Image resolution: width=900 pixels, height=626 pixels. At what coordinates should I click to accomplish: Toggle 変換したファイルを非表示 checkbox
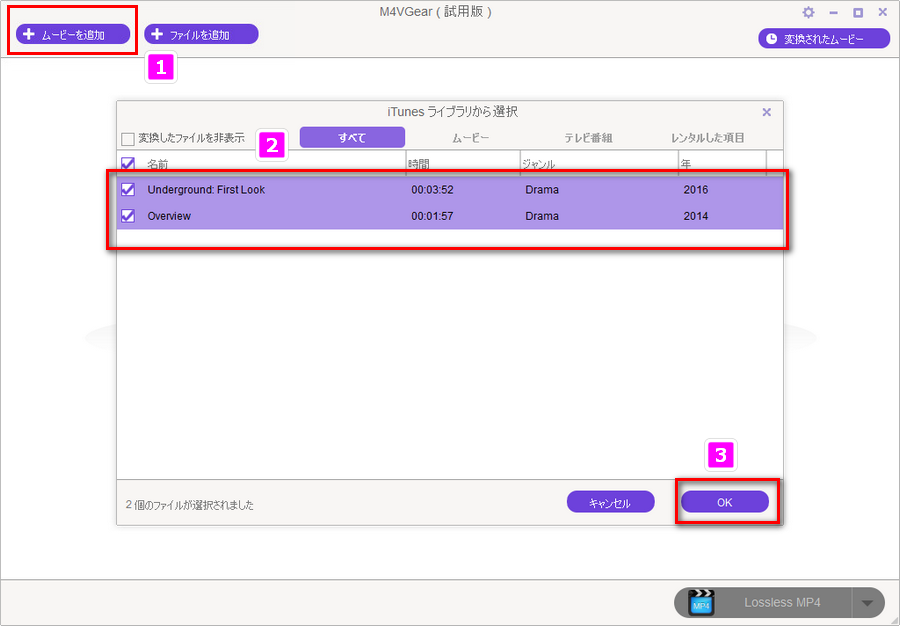pos(127,139)
